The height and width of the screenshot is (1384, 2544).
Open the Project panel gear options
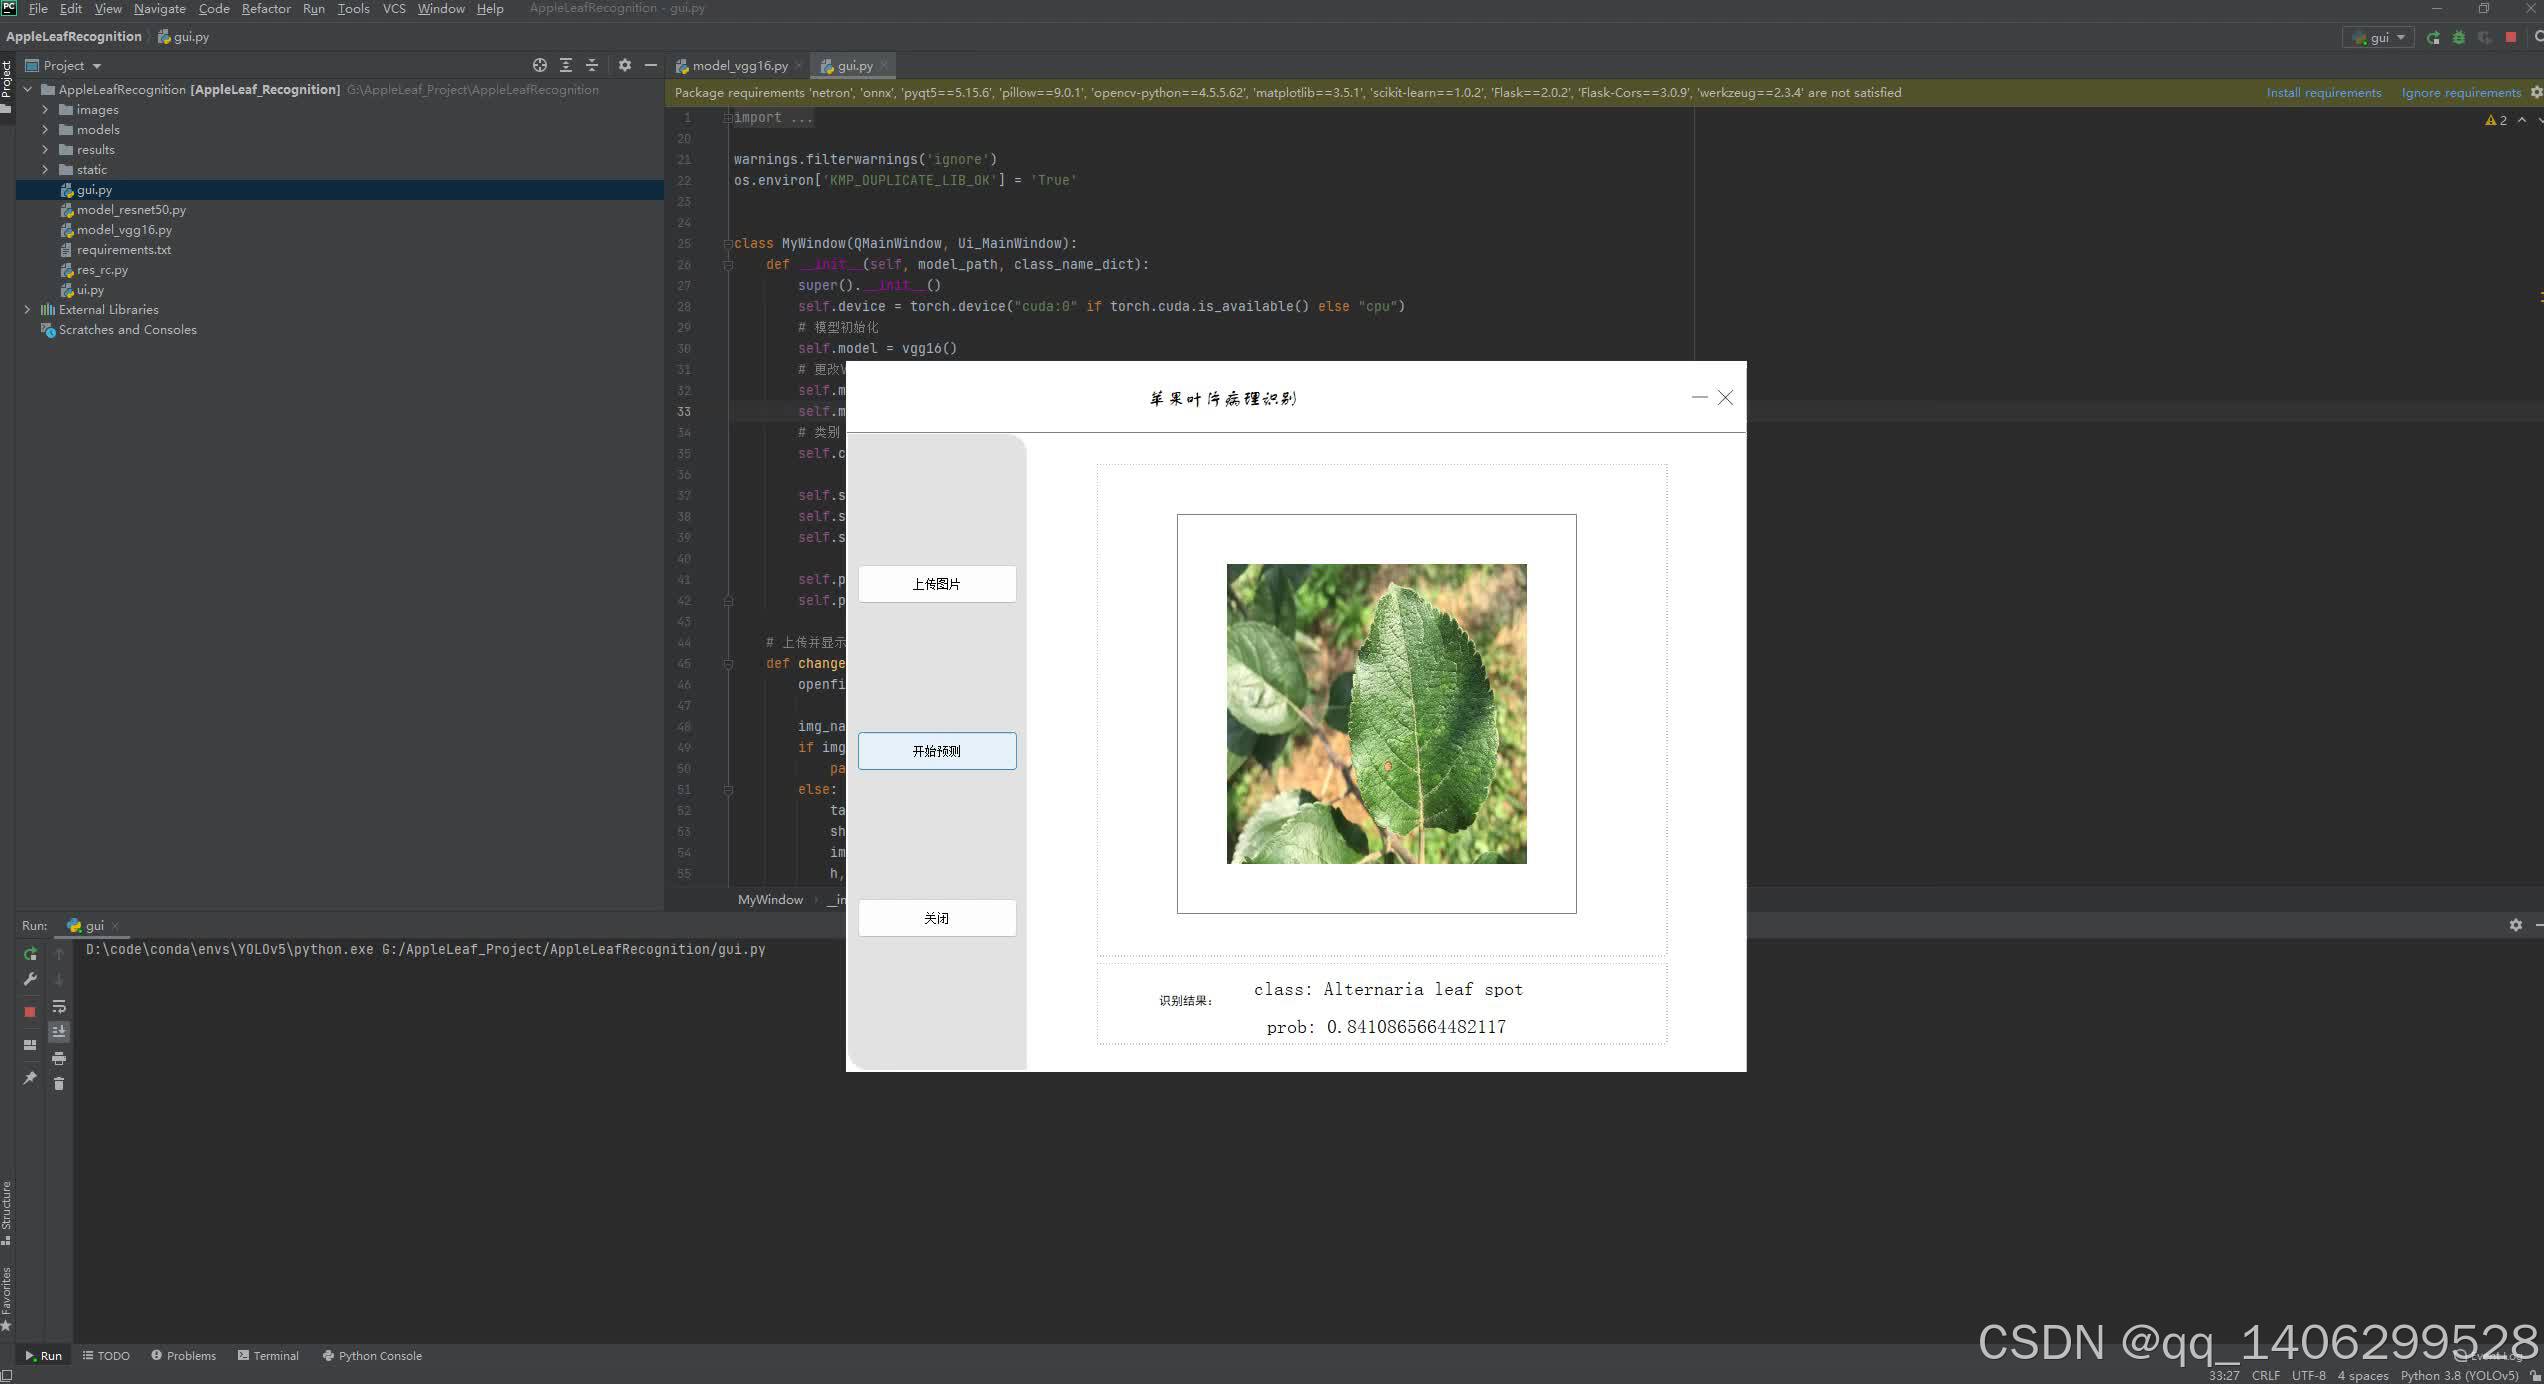click(625, 65)
